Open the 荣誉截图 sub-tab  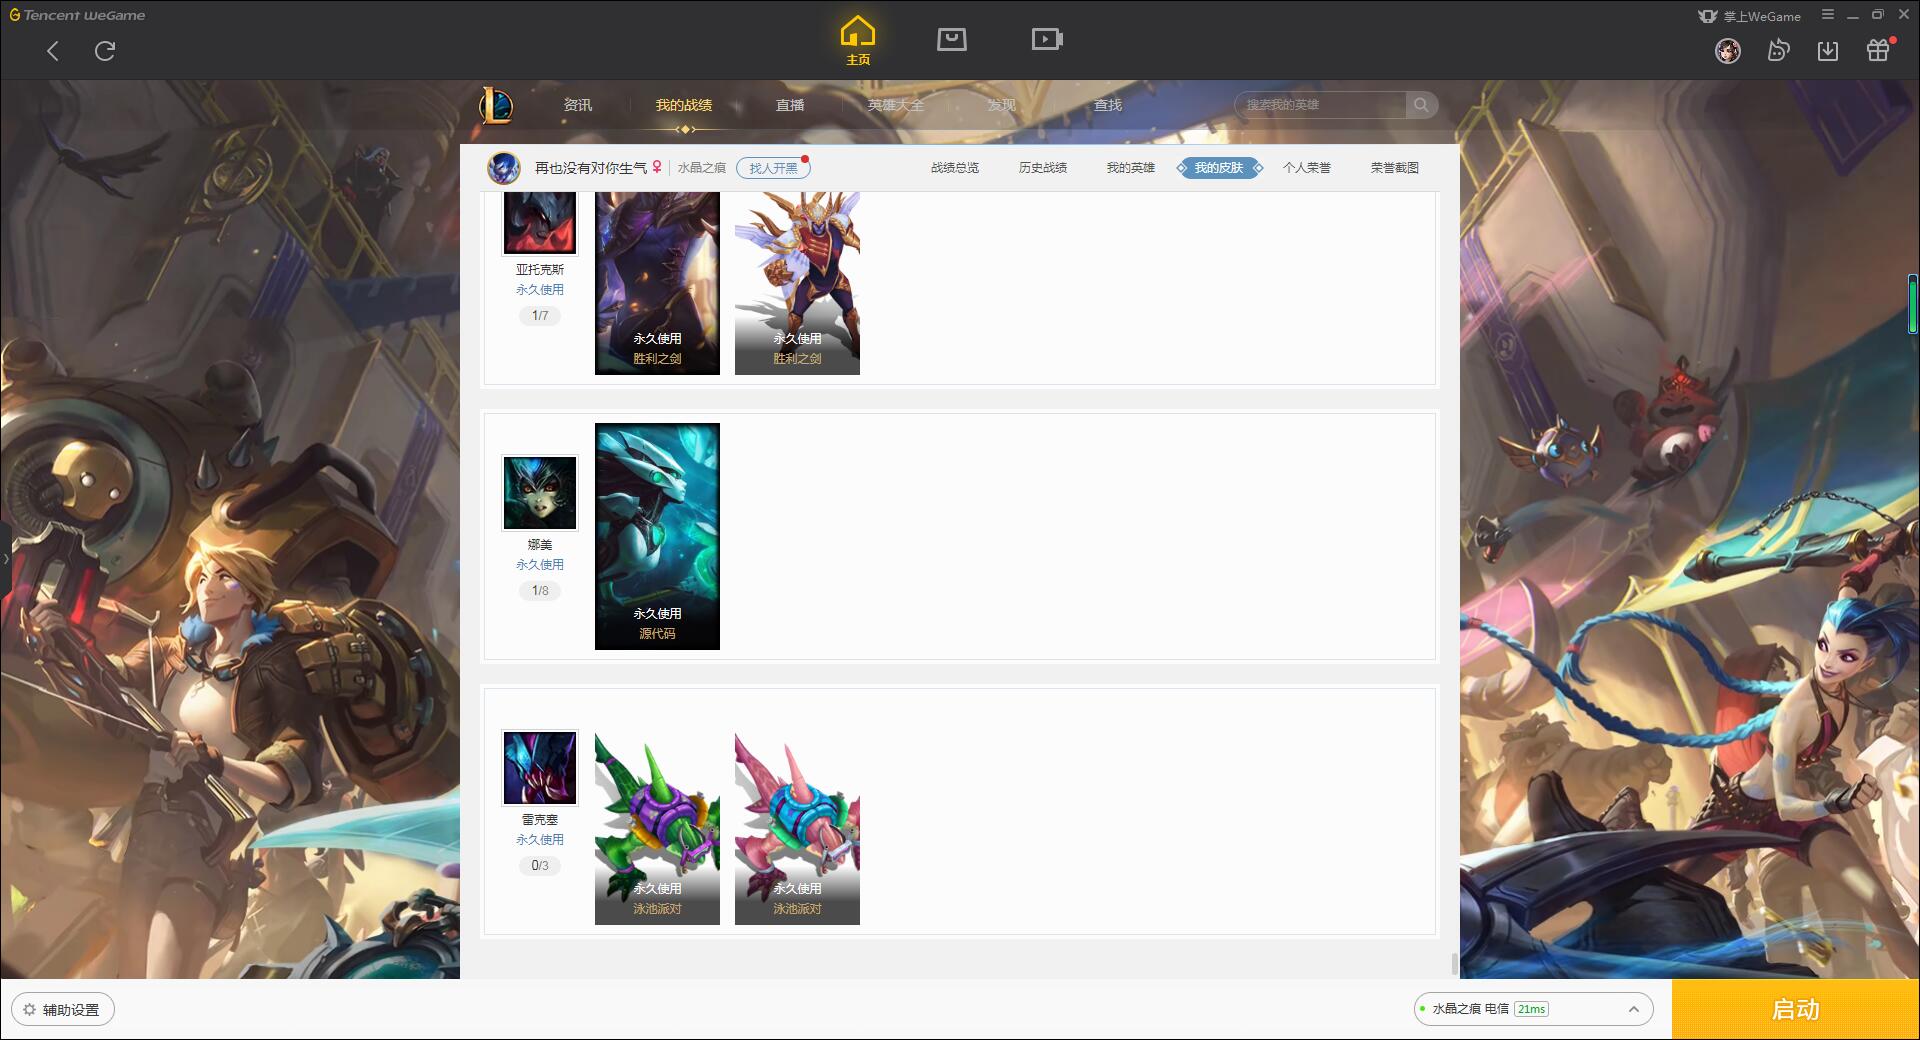pyautogui.click(x=1395, y=168)
